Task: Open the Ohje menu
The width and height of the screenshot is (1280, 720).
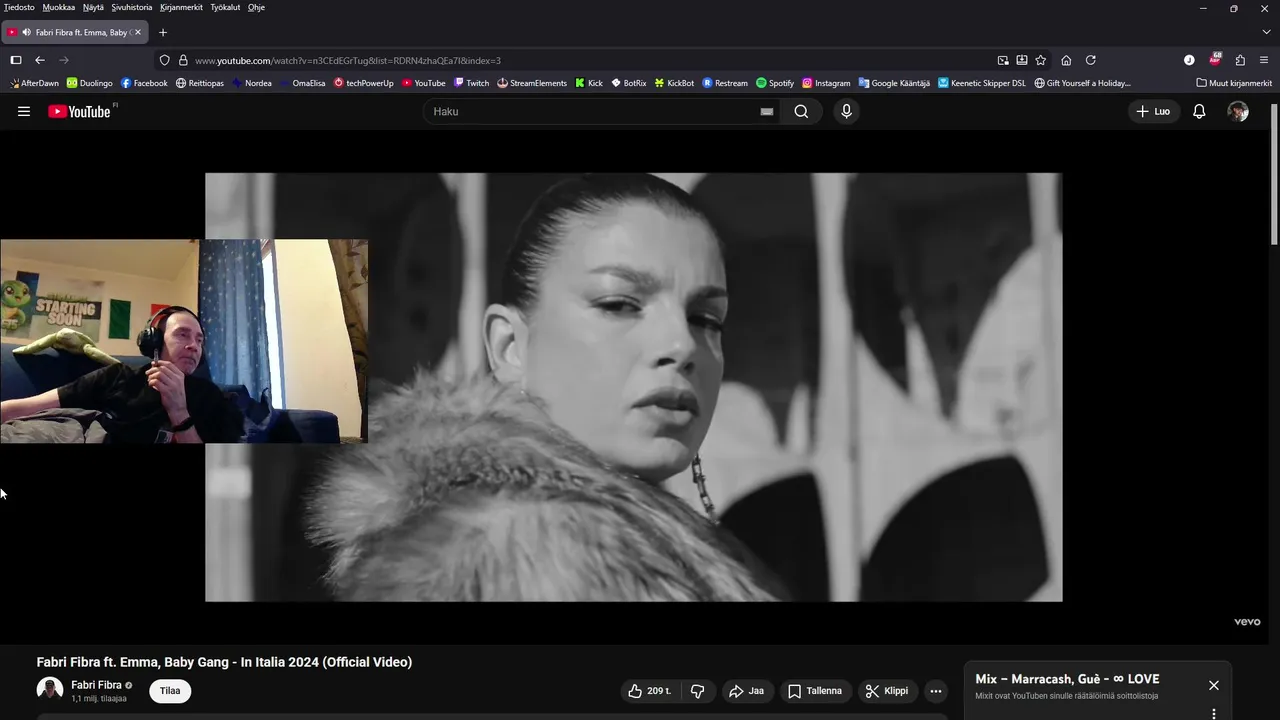Action: 256,7
